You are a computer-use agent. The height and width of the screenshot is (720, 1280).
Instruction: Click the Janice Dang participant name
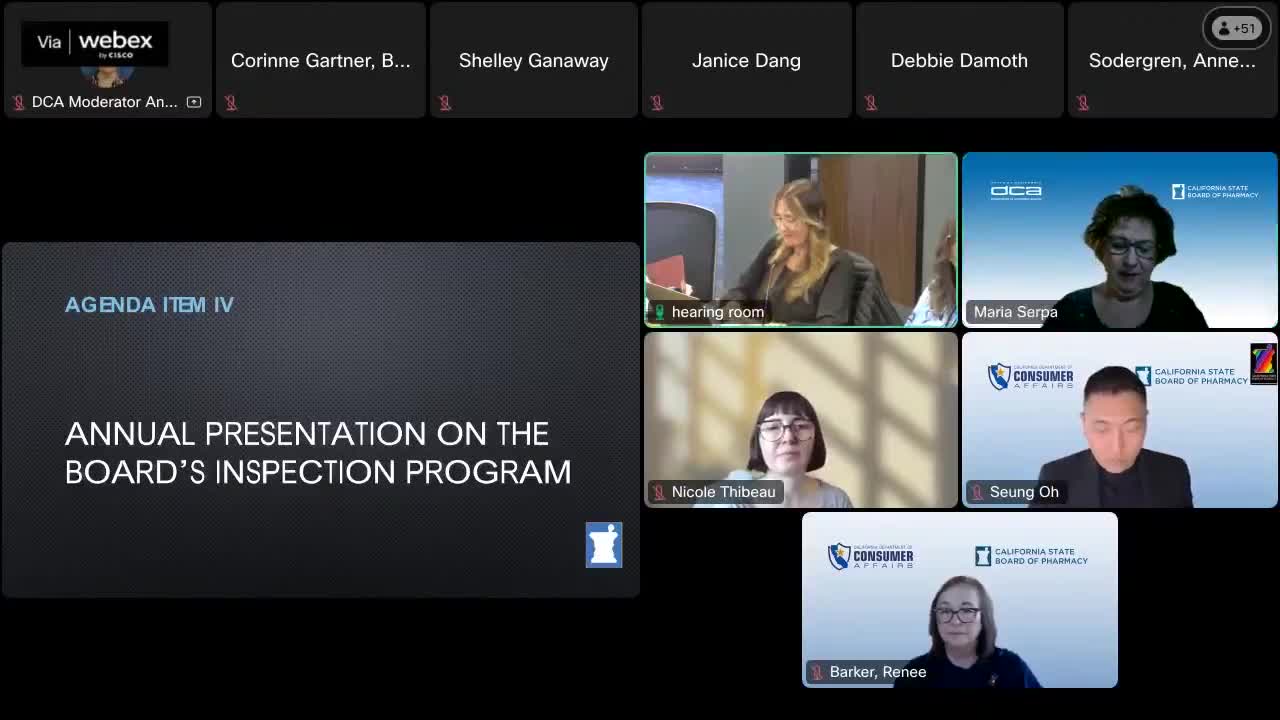pyautogui.click(x=746, y=60)
